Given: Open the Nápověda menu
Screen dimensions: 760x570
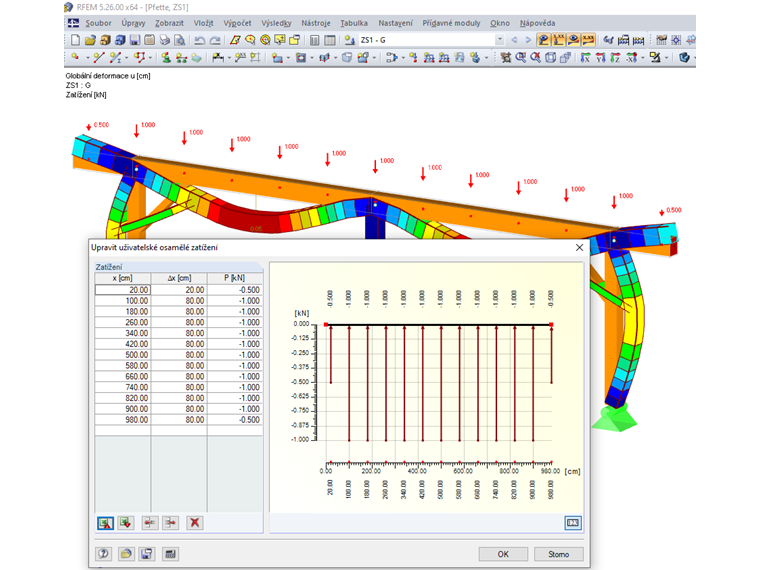Looking at the screenshot, I should [538, 23].
